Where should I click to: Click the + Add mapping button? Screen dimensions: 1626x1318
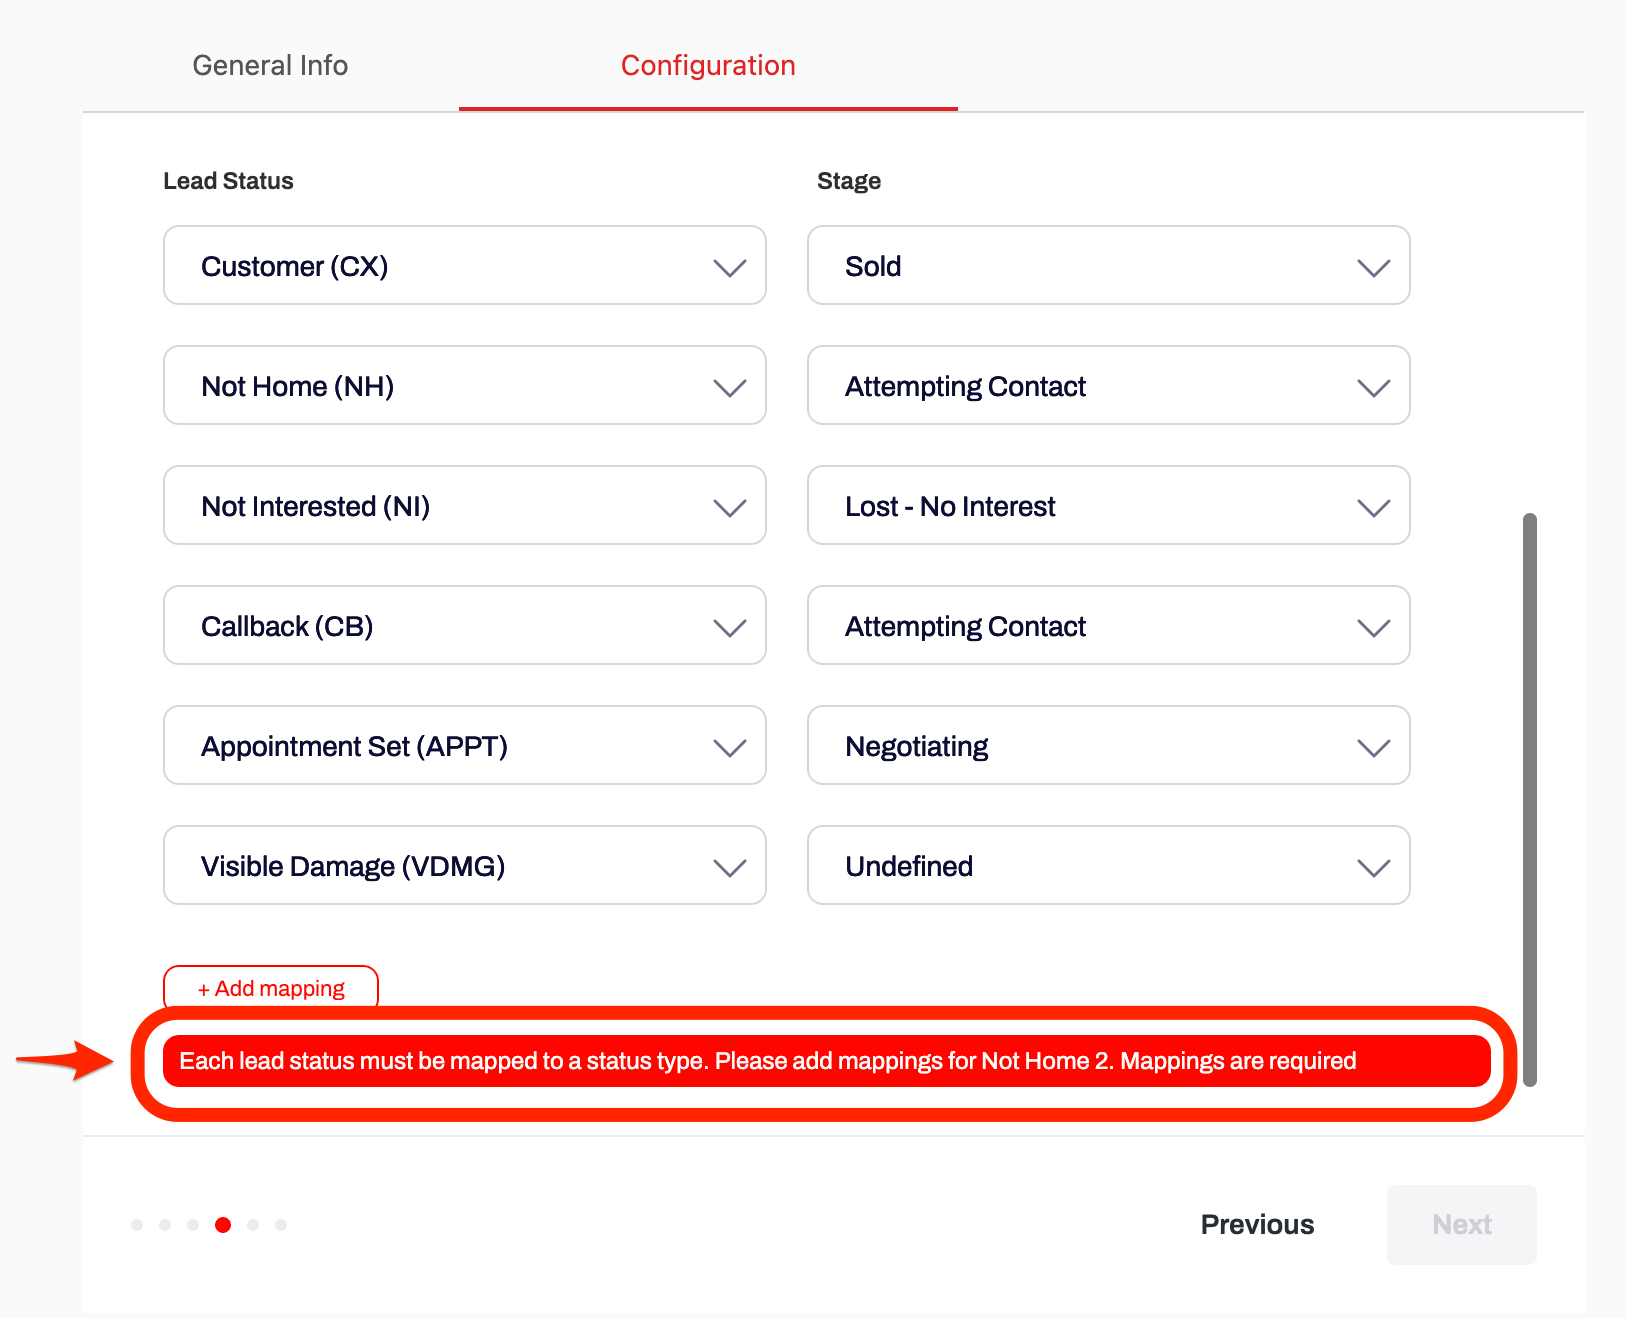271,987
